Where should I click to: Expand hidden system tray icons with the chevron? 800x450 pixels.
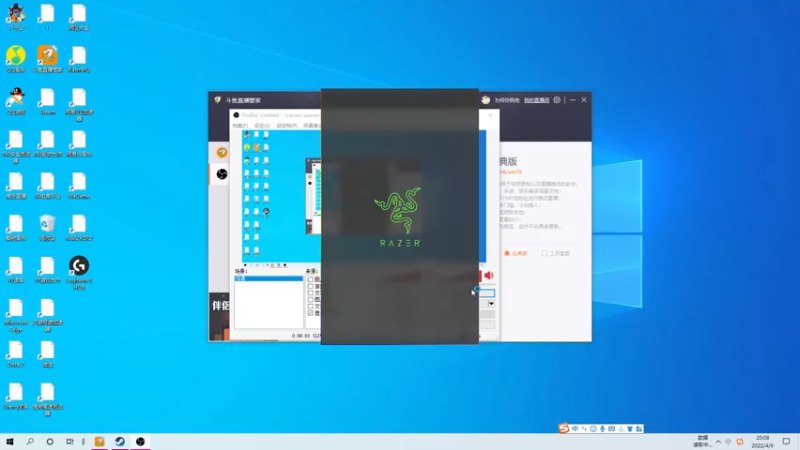718,442
